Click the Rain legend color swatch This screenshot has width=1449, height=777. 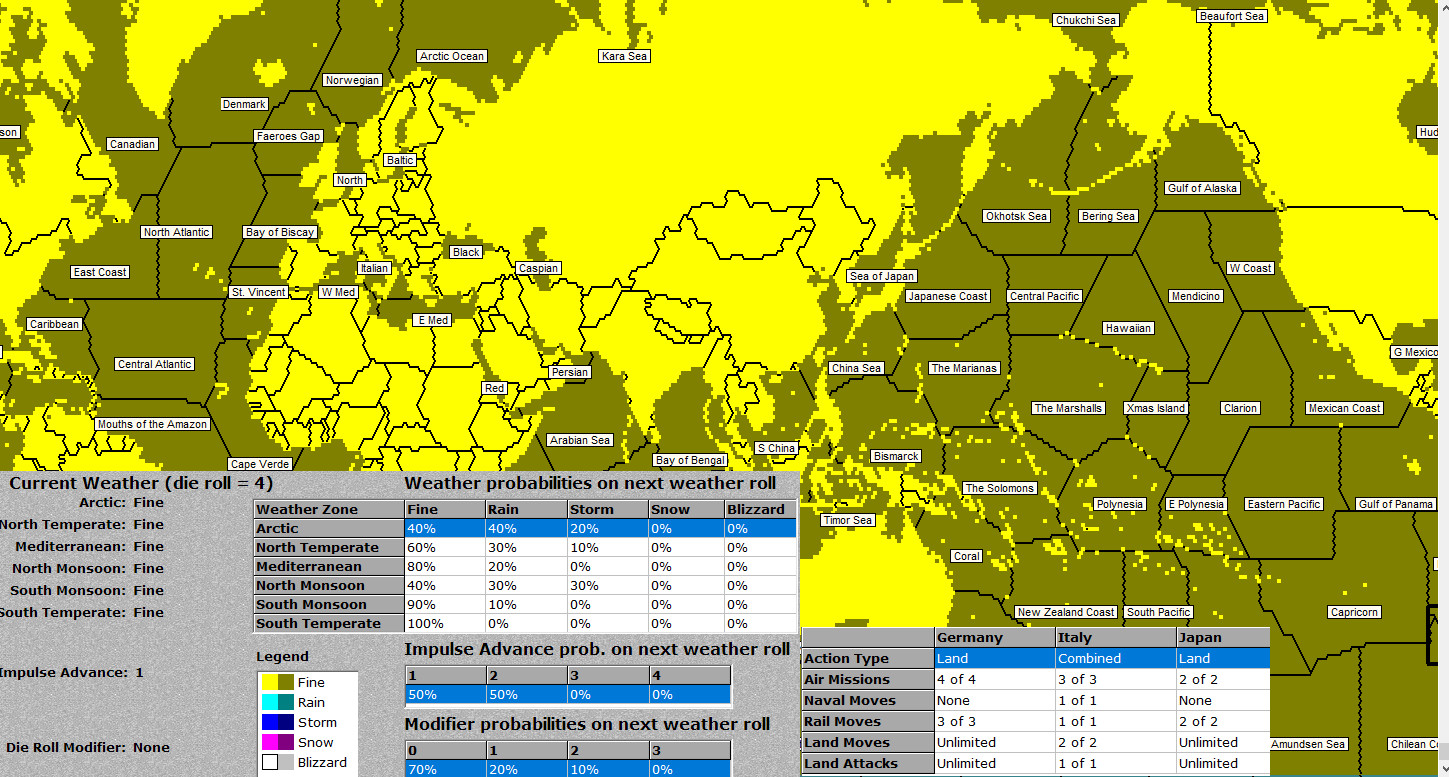(278, 702)
